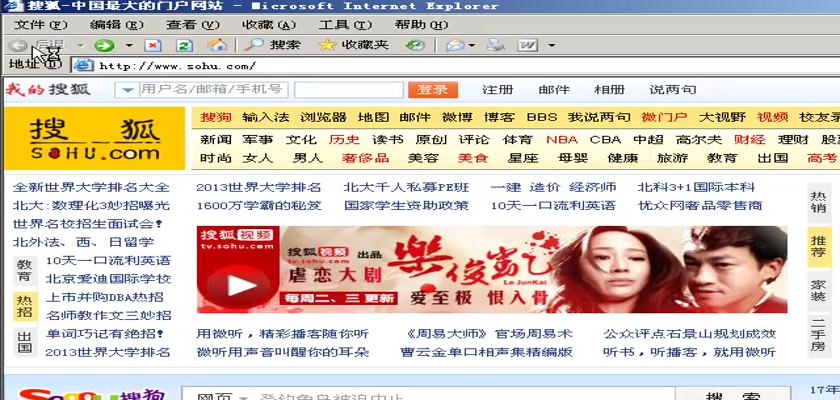Viewport: 840px width, 400px height.
Task: Open the 文件(F) menu
Action: 41,25
